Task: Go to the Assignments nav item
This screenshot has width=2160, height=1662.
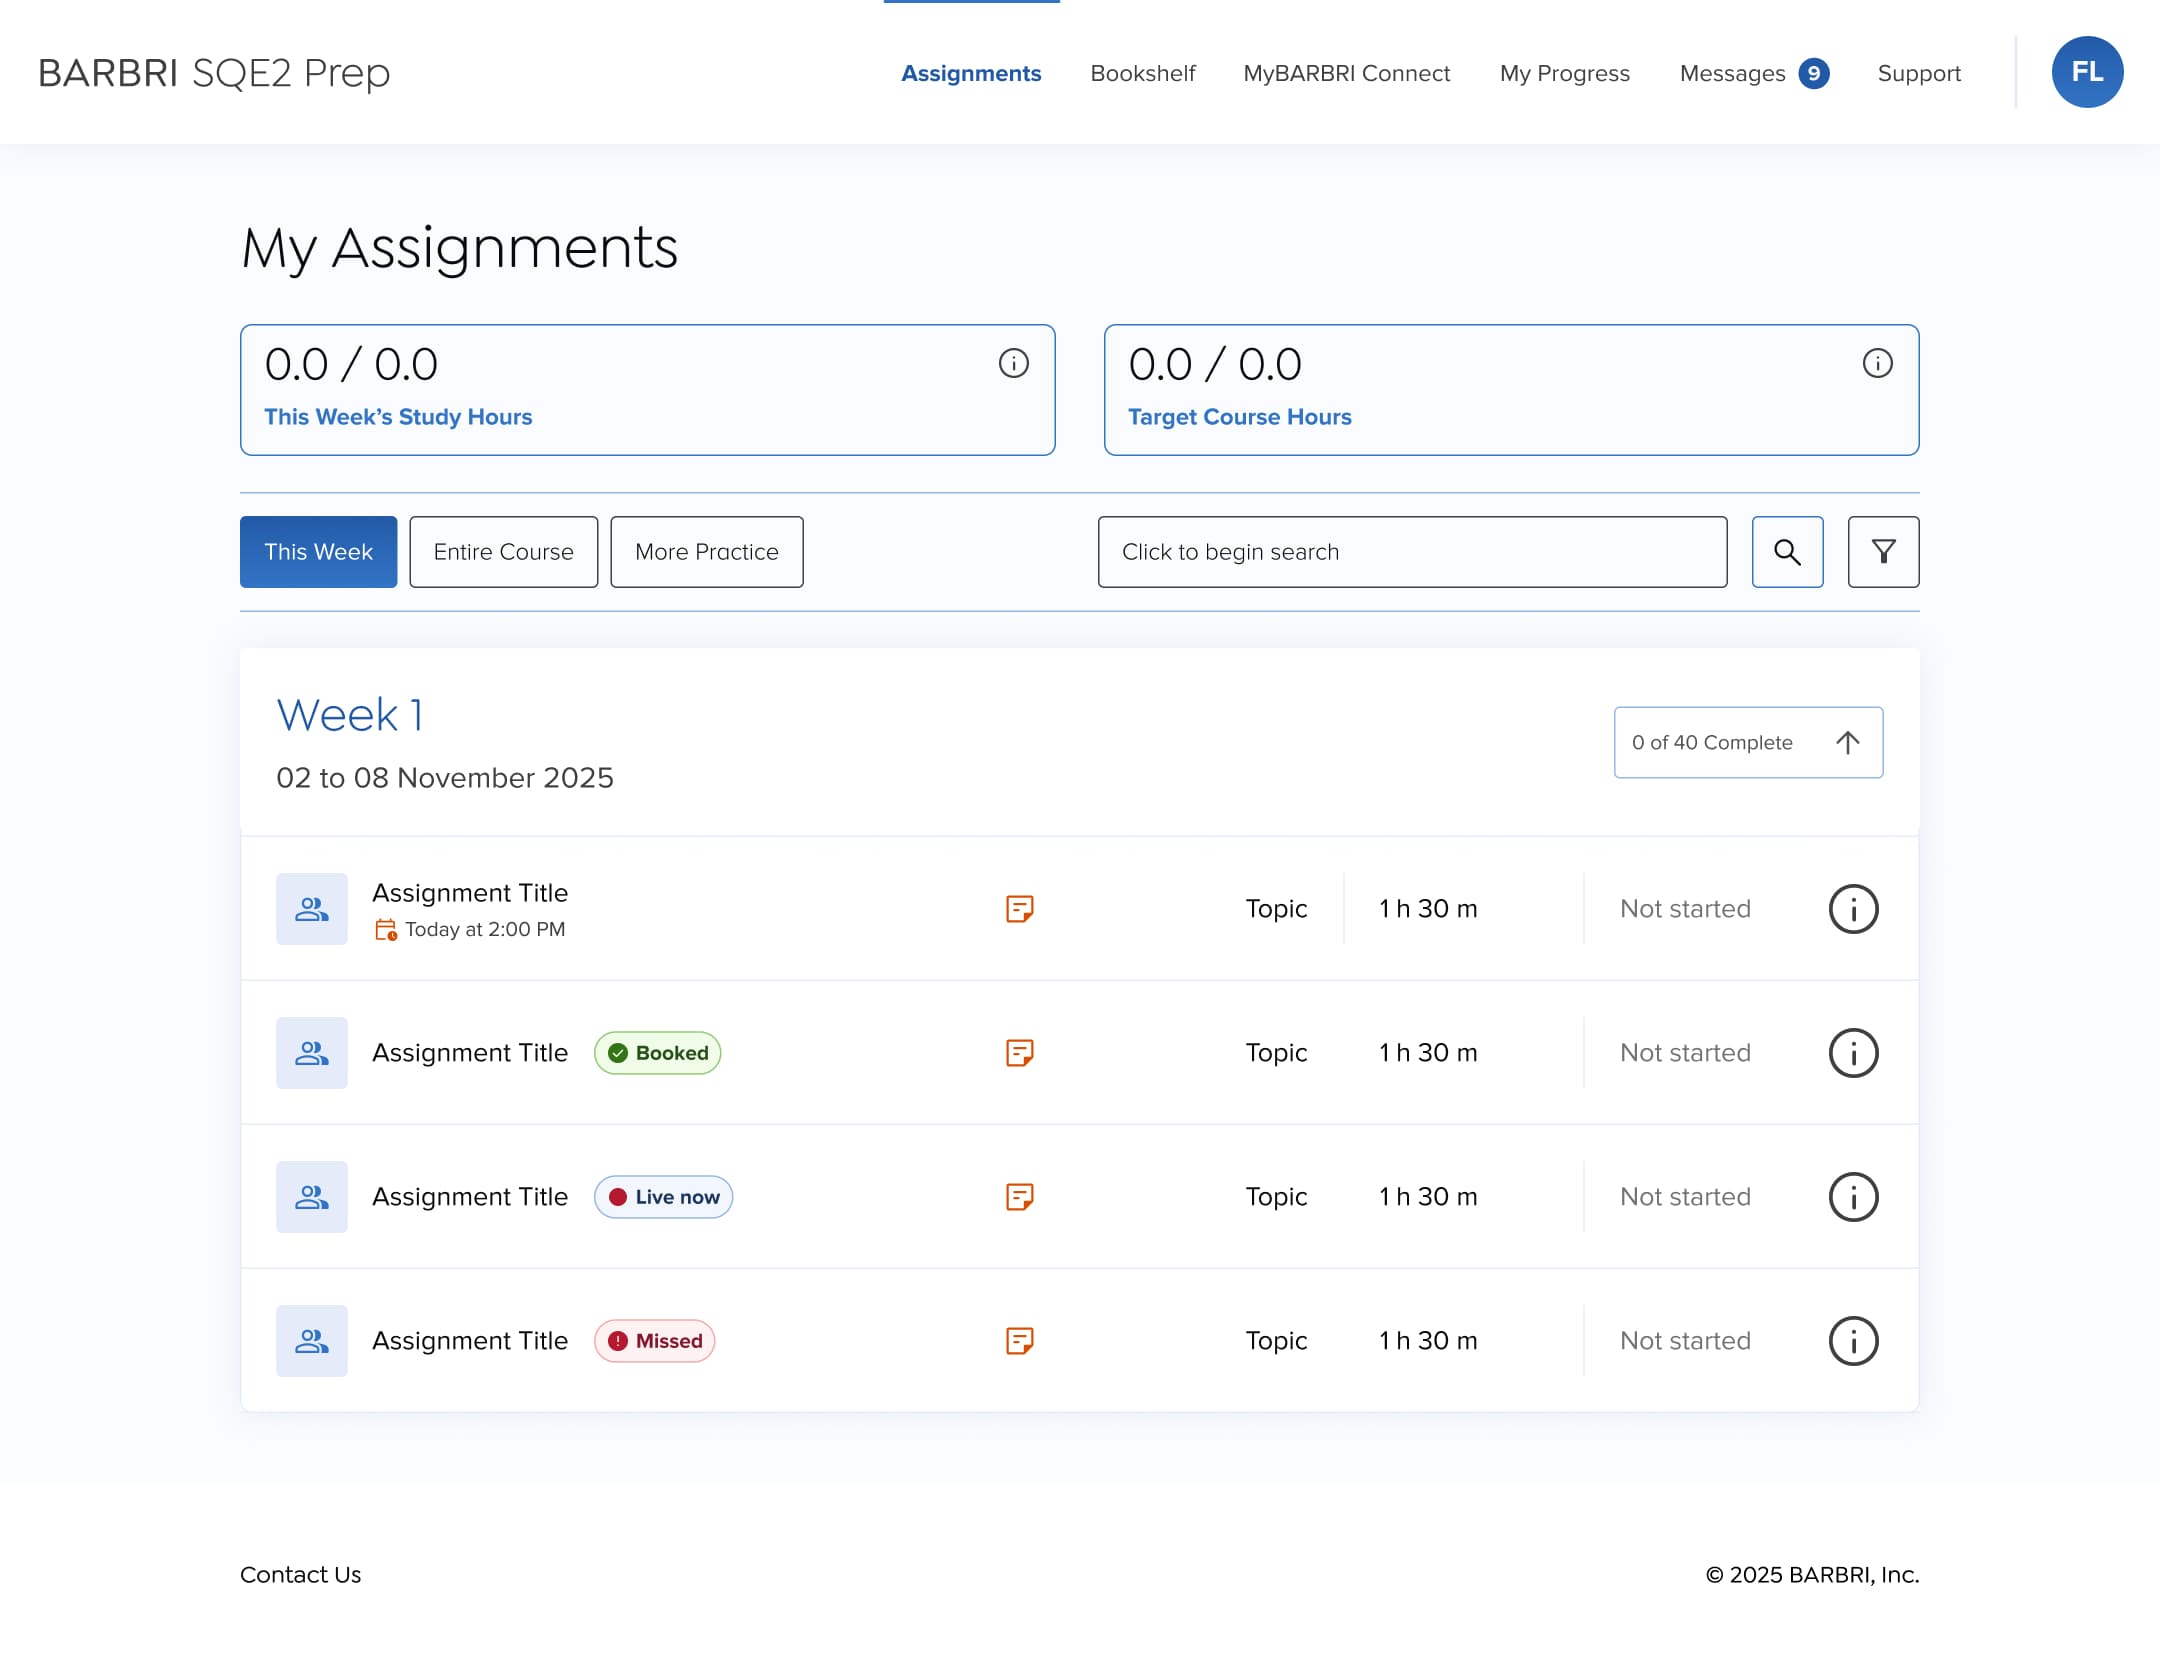Action: 971,73
